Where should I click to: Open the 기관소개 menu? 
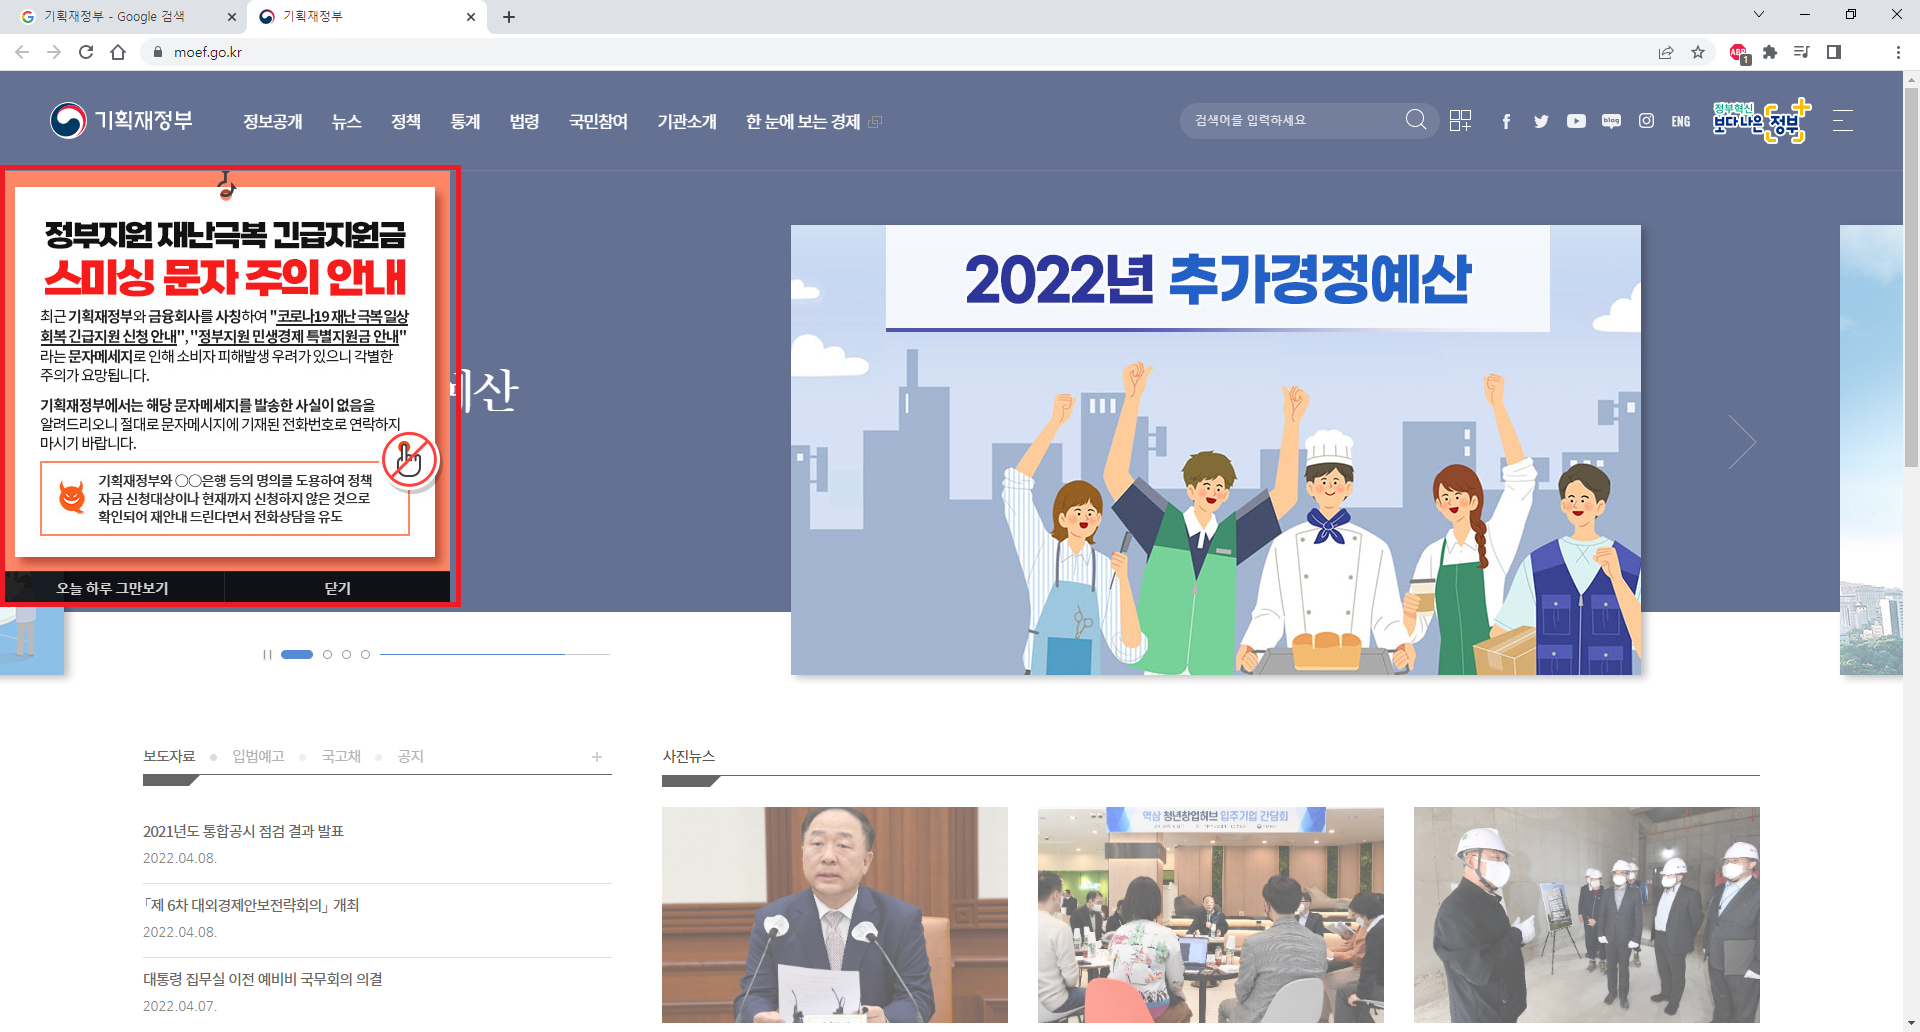tap(687, 121)
